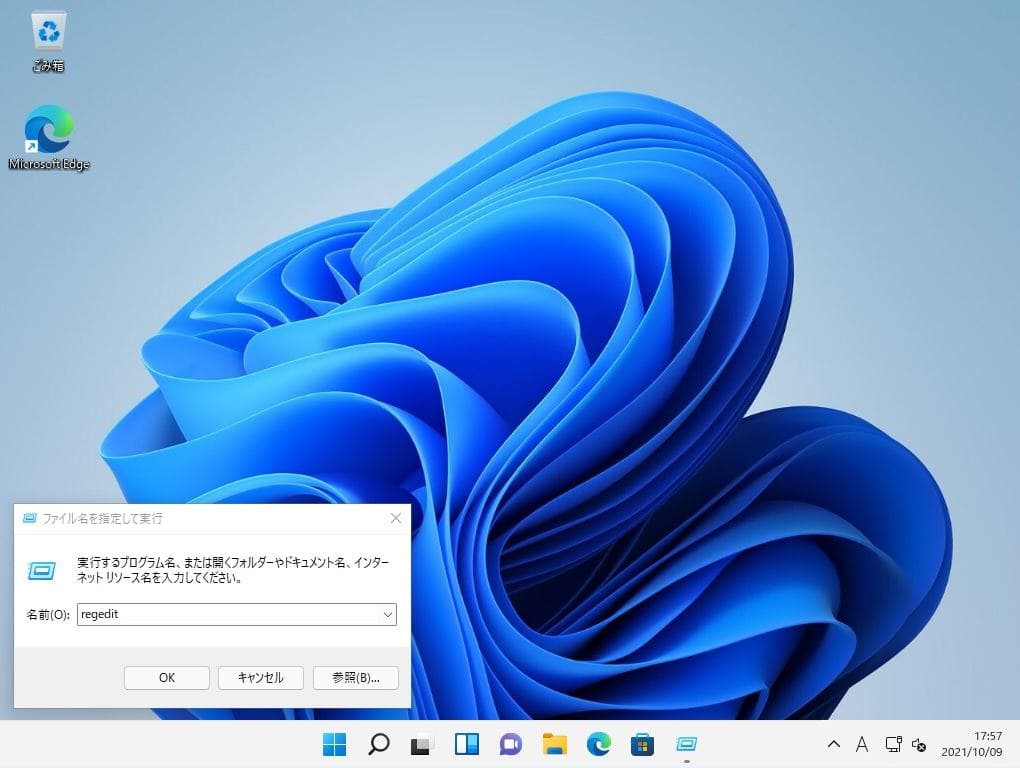Screen dimensions: 1020x768
Task: Open Task View on the taskbar
Action: click(x=422, y=744)
